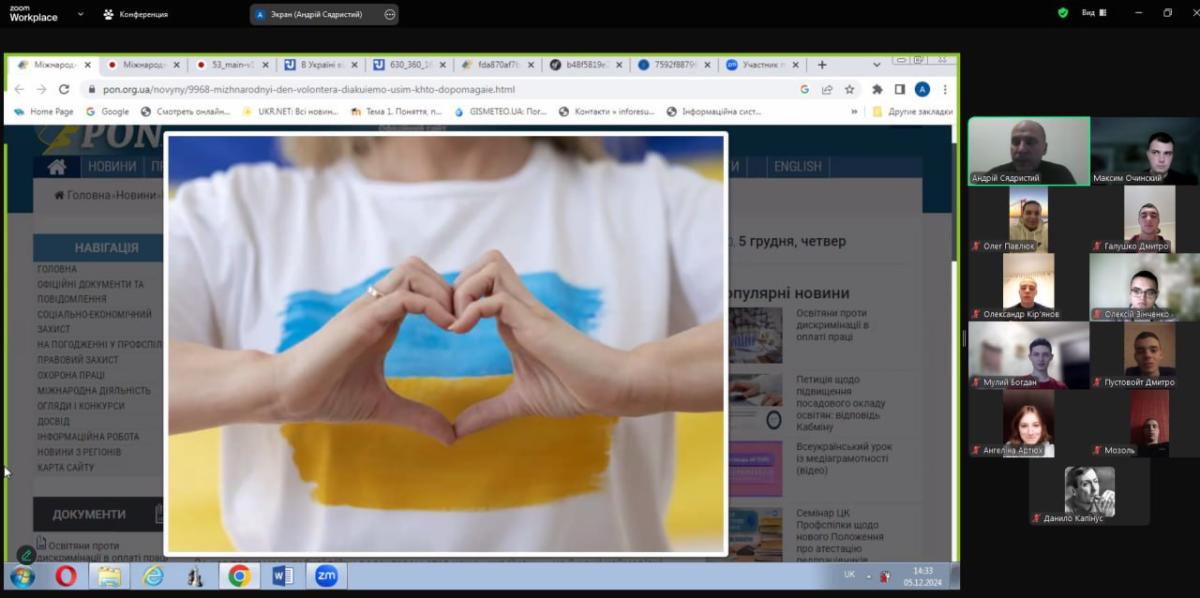The width and height of the screenshot is (1200, 598).
Task: Open the Chrome three-dot menu
Action: point(944,89)
